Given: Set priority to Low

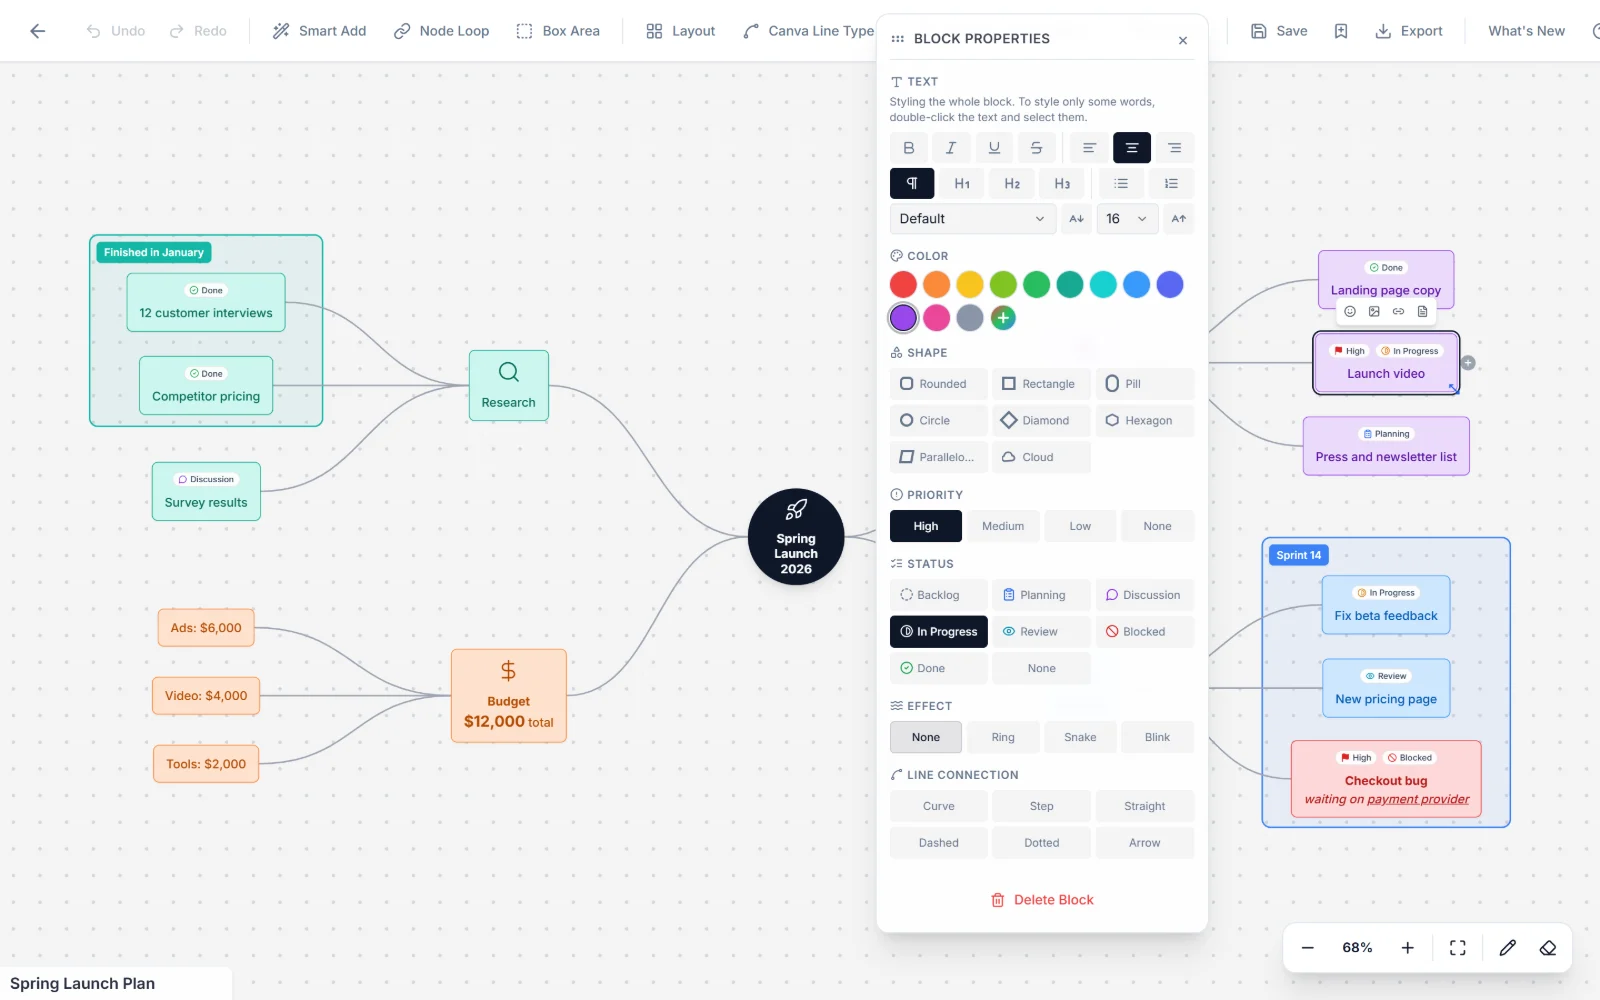Looking at the screenshot, I should click(x=1080, y=526).
